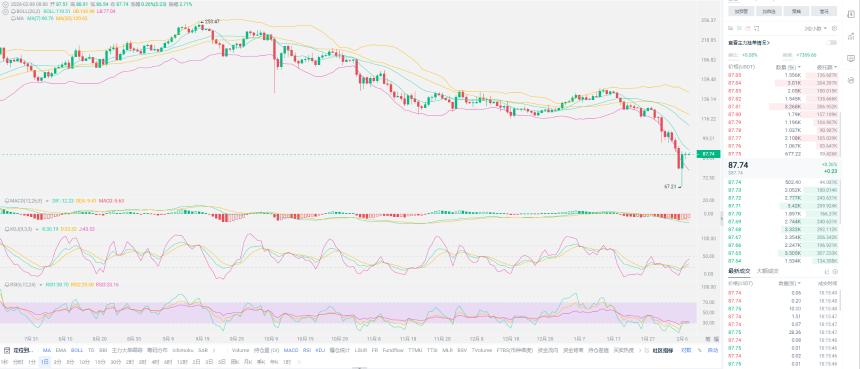Toggle 自动 auto scale
860x369 pixels.
pos(712,350)
